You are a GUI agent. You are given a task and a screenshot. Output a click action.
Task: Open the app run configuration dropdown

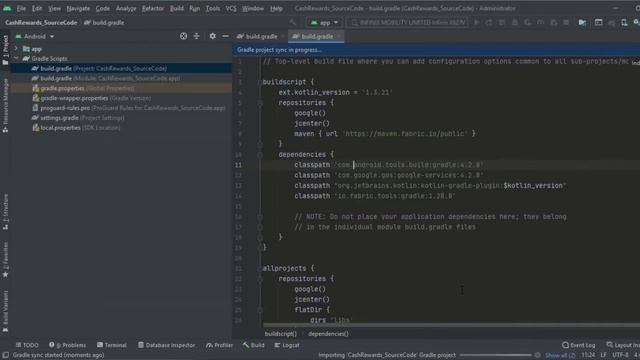coord(324,22)
